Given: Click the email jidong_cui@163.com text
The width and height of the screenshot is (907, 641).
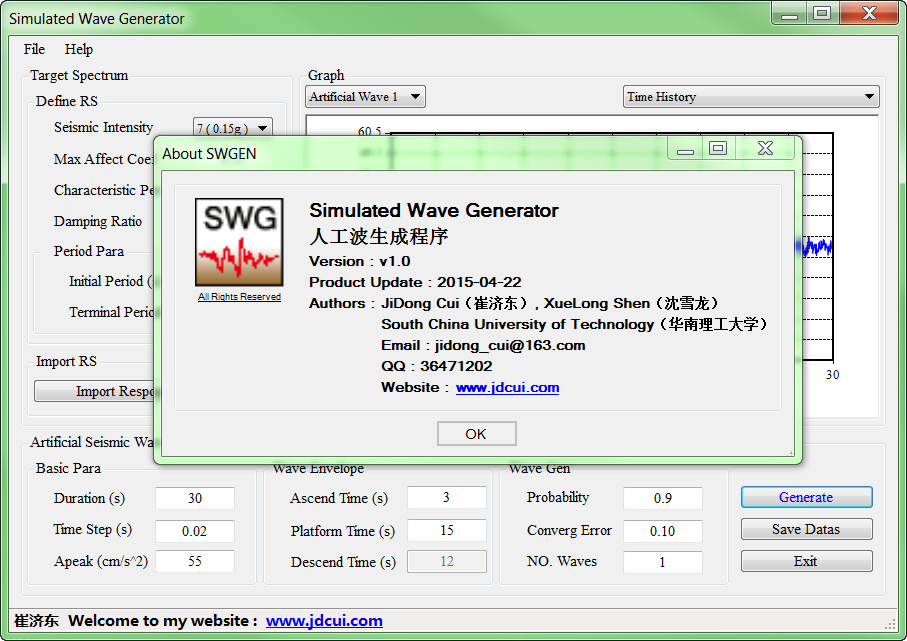Looking at the screenshot, I should (510, 345).
